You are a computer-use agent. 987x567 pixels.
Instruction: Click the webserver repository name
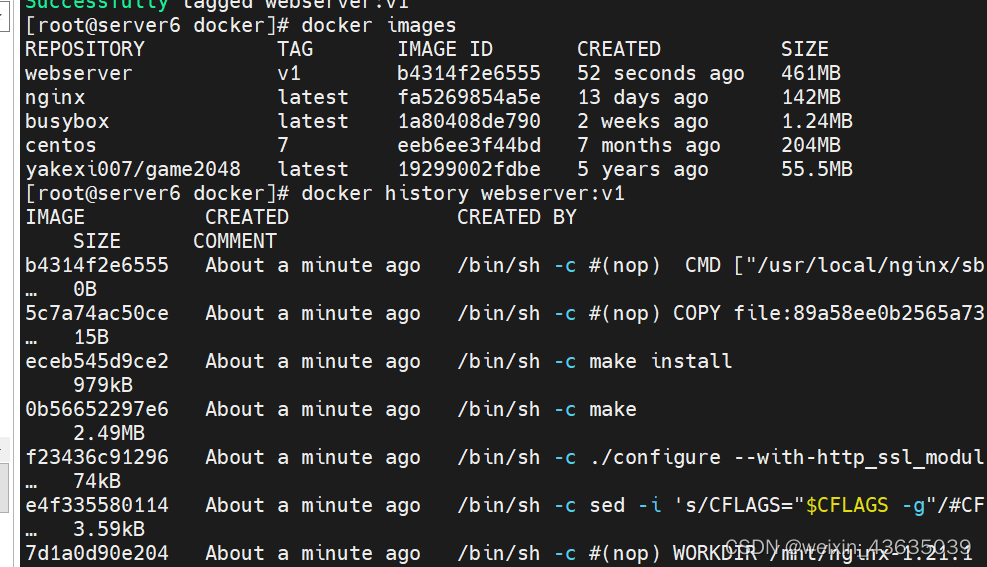(x=79, y=73)
